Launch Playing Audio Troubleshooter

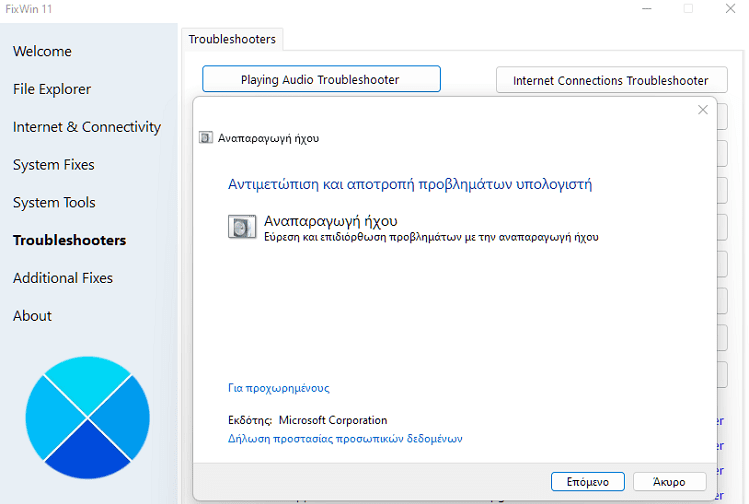tap(321, 79)
